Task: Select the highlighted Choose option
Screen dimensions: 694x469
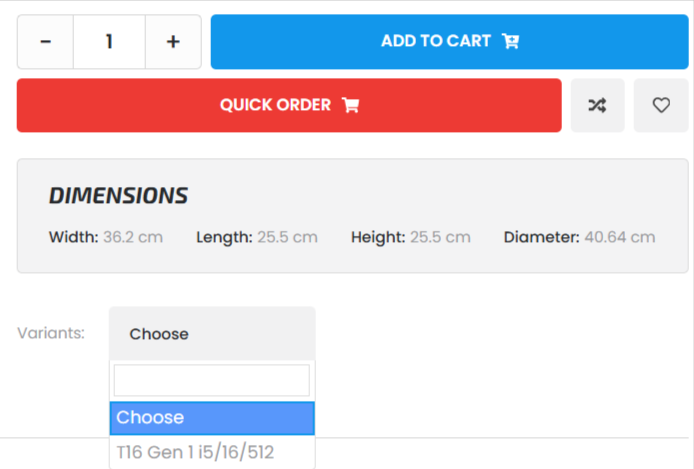Action: [212, 418]
